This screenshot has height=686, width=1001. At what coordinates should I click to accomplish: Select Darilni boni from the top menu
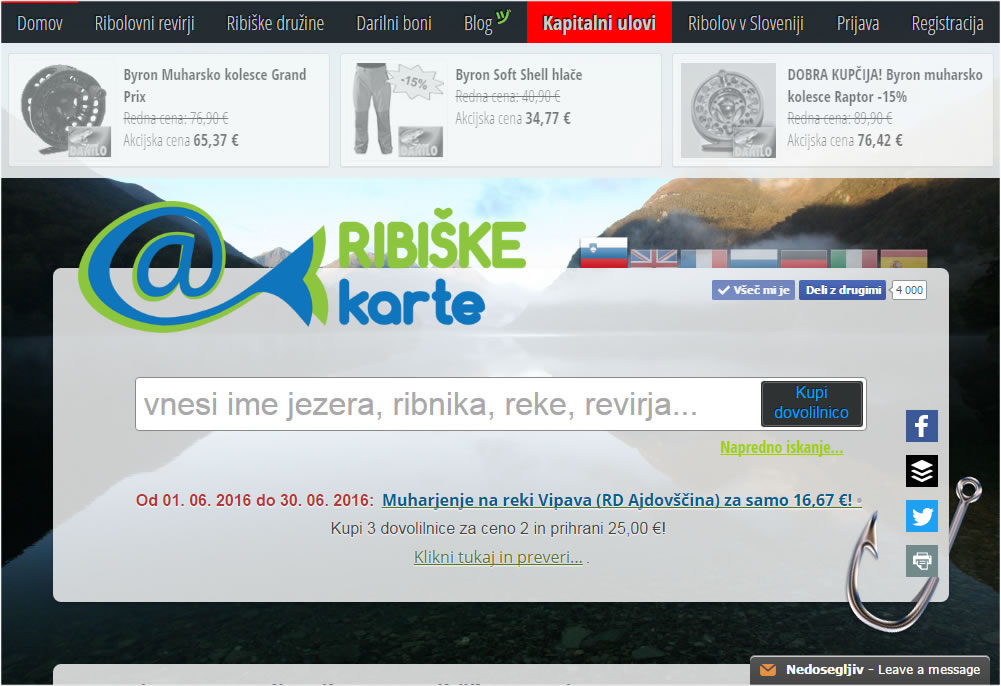click(x=394, y=24)
